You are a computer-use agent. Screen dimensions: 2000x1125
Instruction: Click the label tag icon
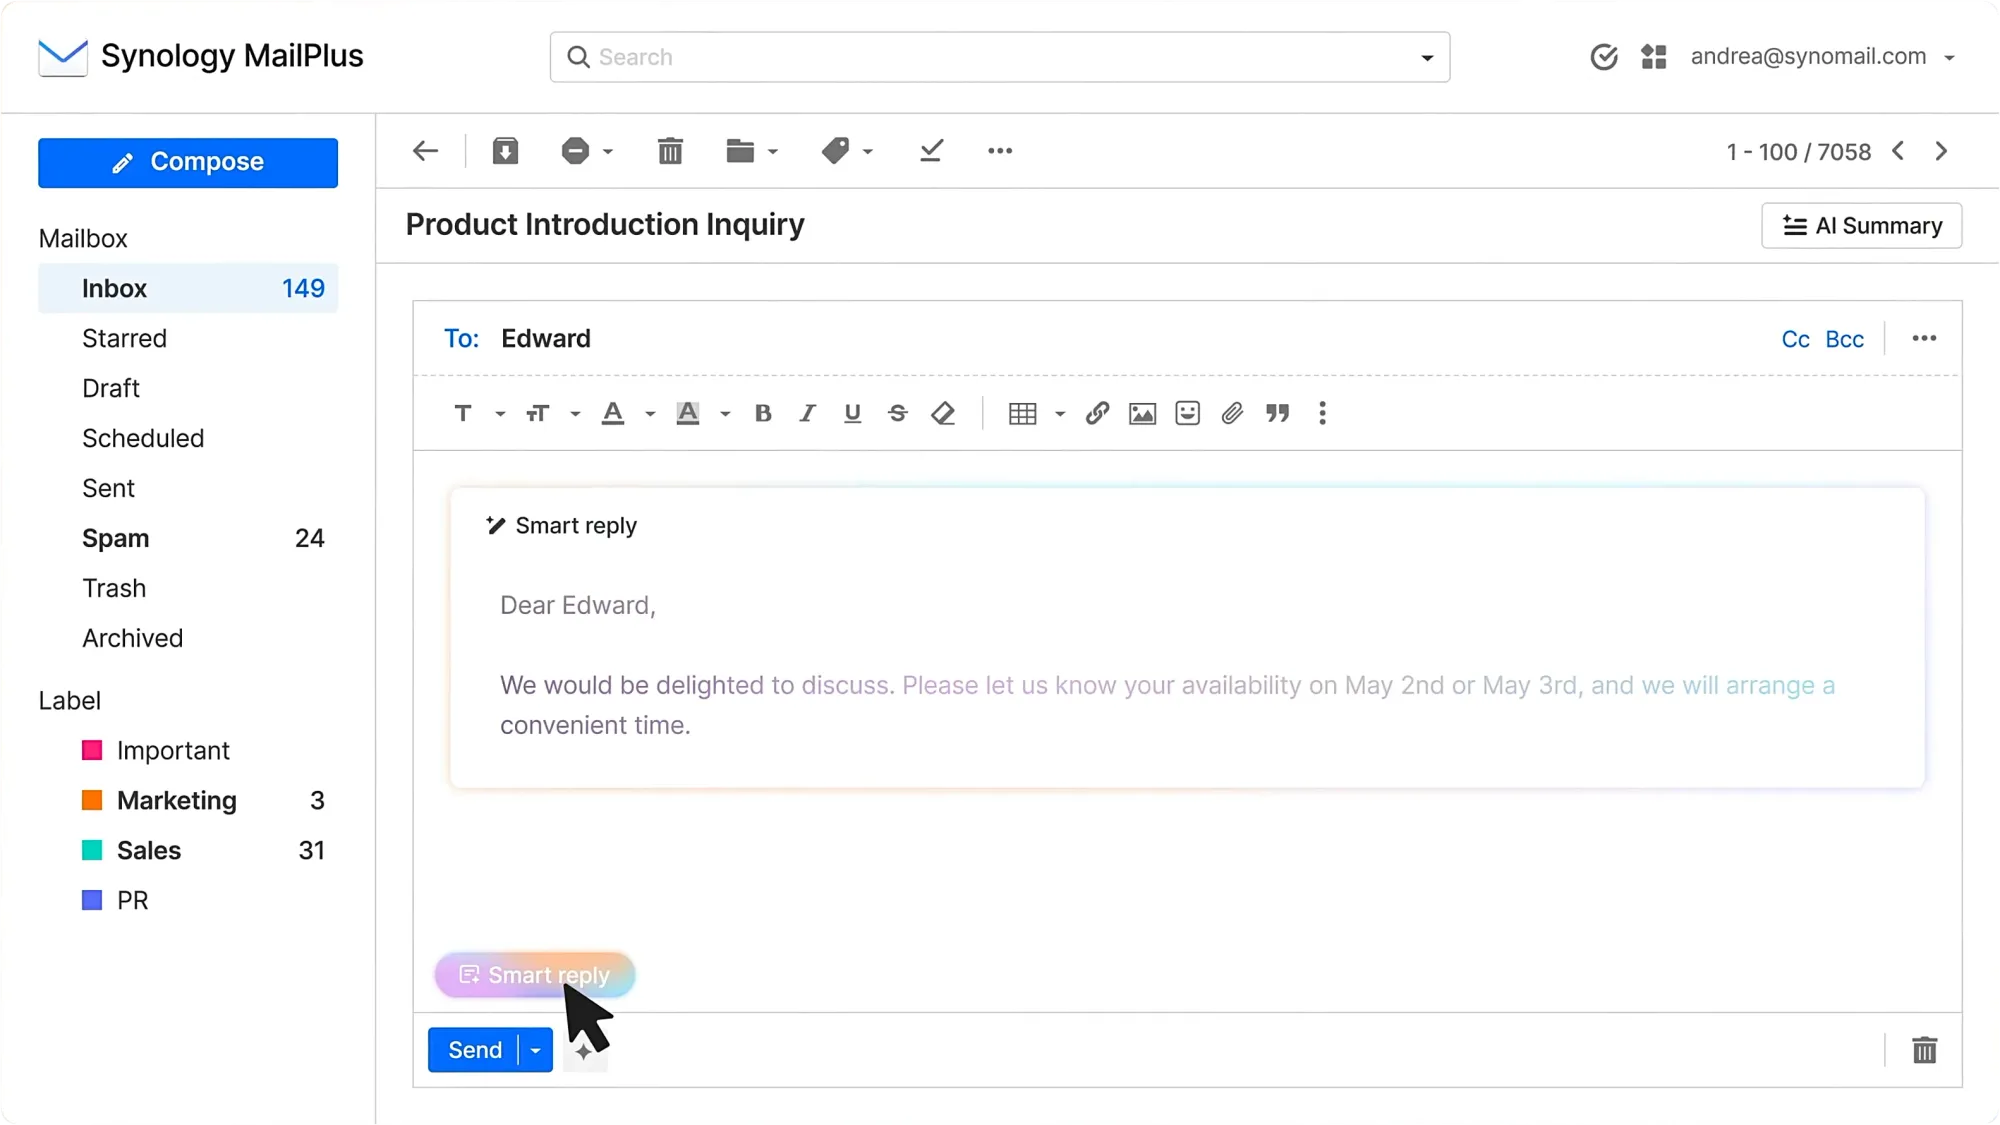835,151
